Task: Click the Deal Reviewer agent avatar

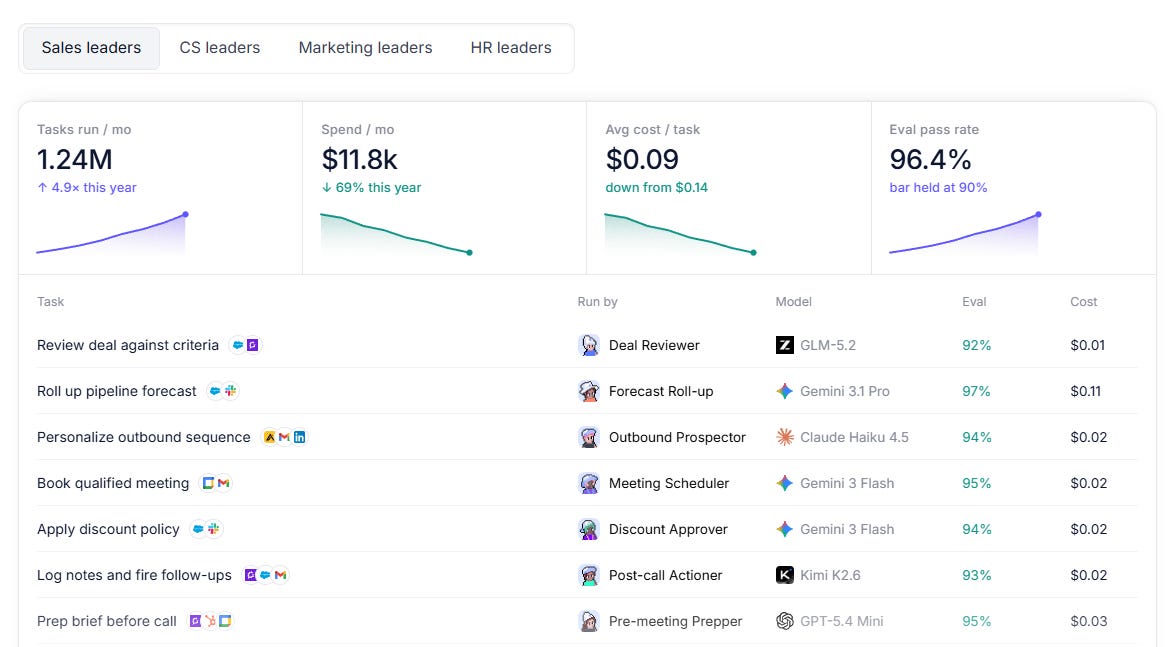Action: point(589,345)
